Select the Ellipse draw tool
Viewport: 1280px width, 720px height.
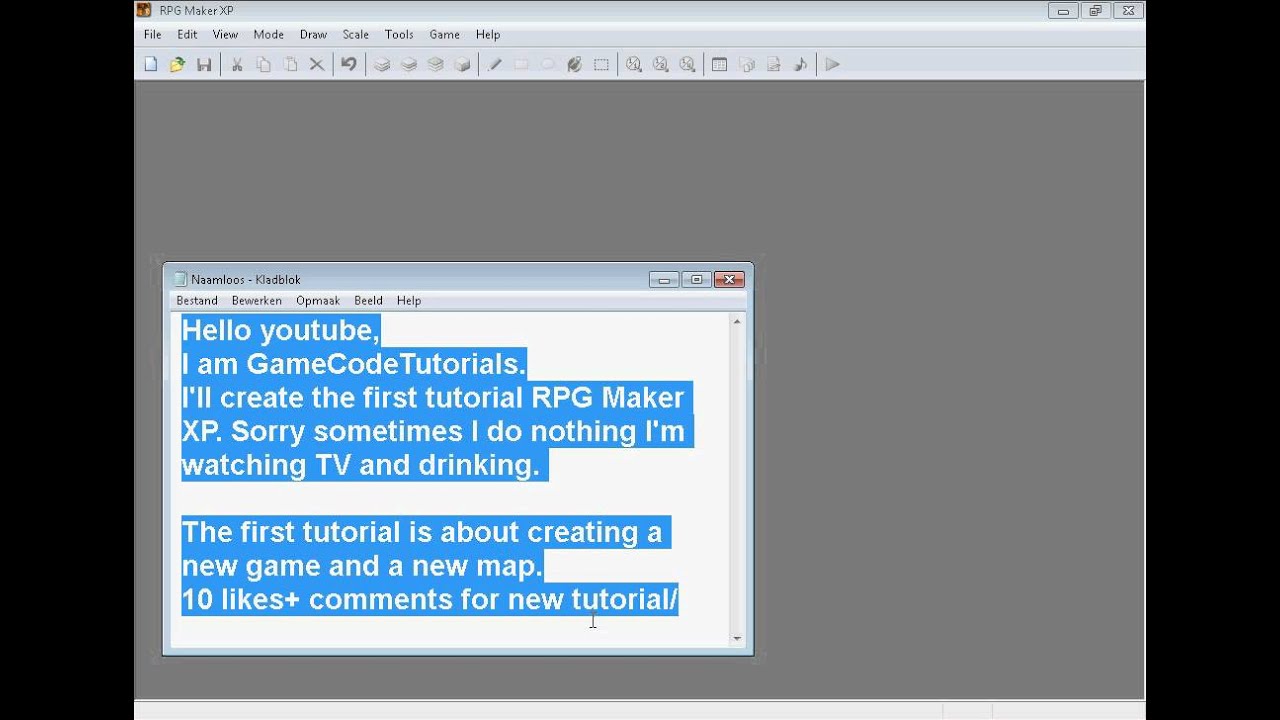[548, 64]
